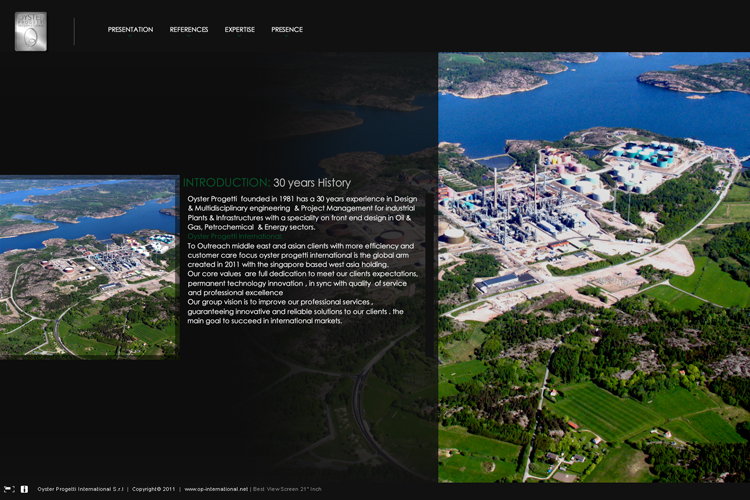
Task: Toggle fullscreen with the bottom-left screen icon
Action: pos(9,489)
